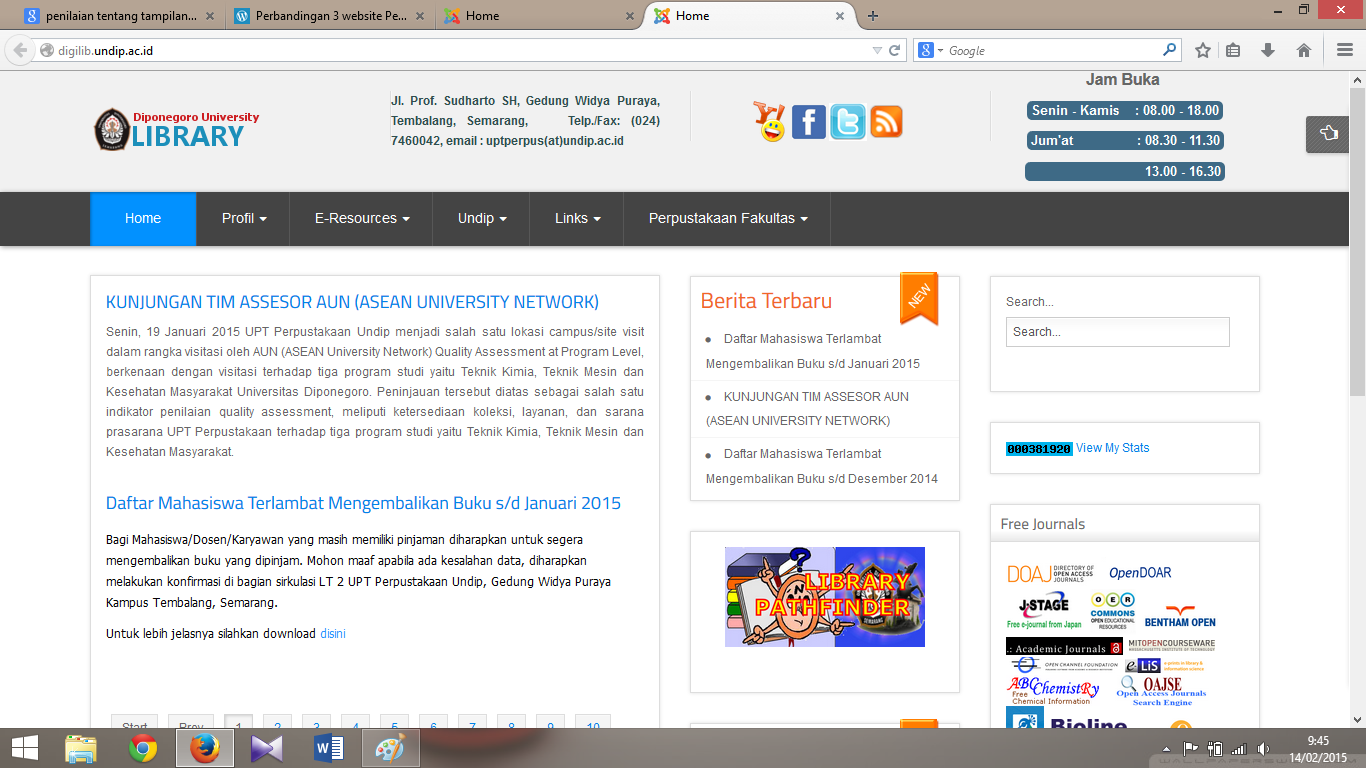Open the Twitter icon

848,122
